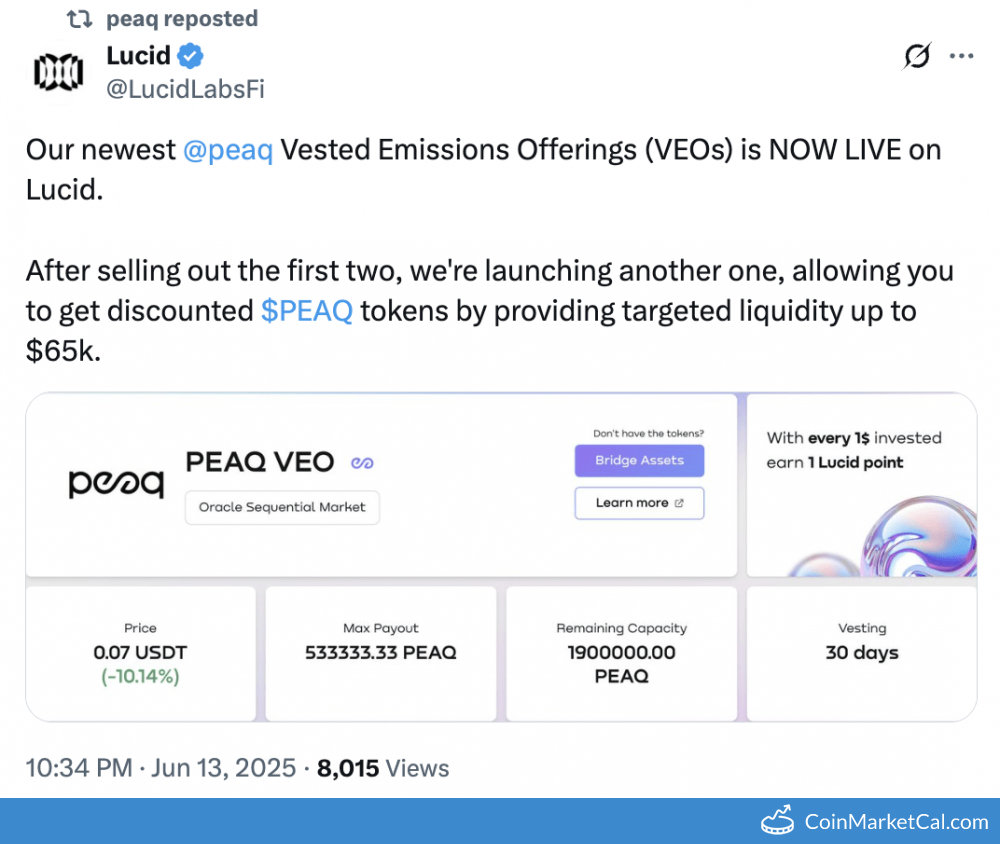Image resolution: width=1000 pixels, height=844 pixels.
Task: Open the three-dot more options menu
Action: [x=961, y=57]
